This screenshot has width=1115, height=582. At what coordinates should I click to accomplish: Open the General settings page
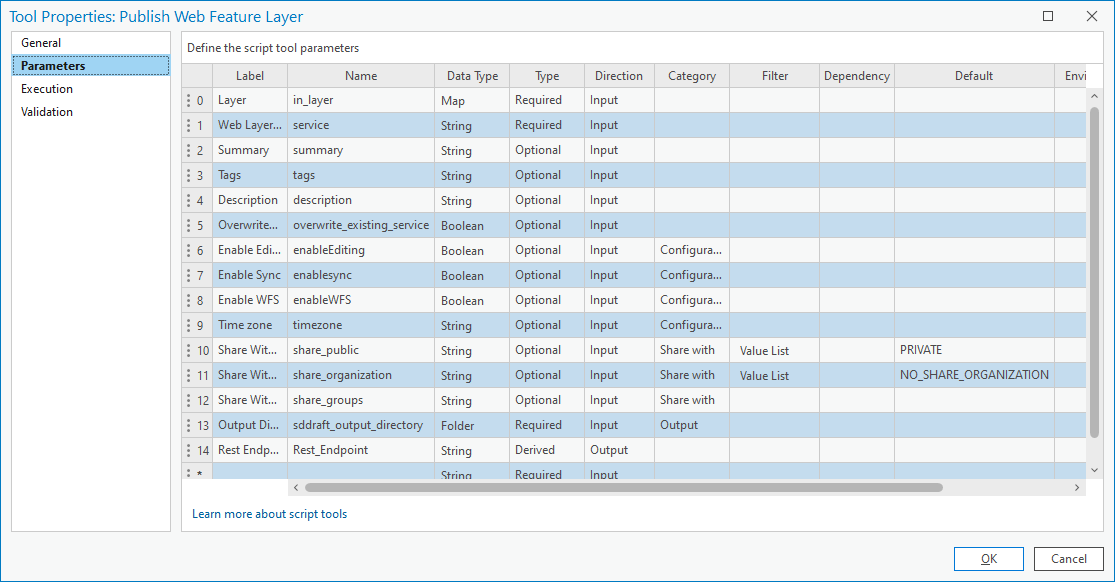[41, 43]
